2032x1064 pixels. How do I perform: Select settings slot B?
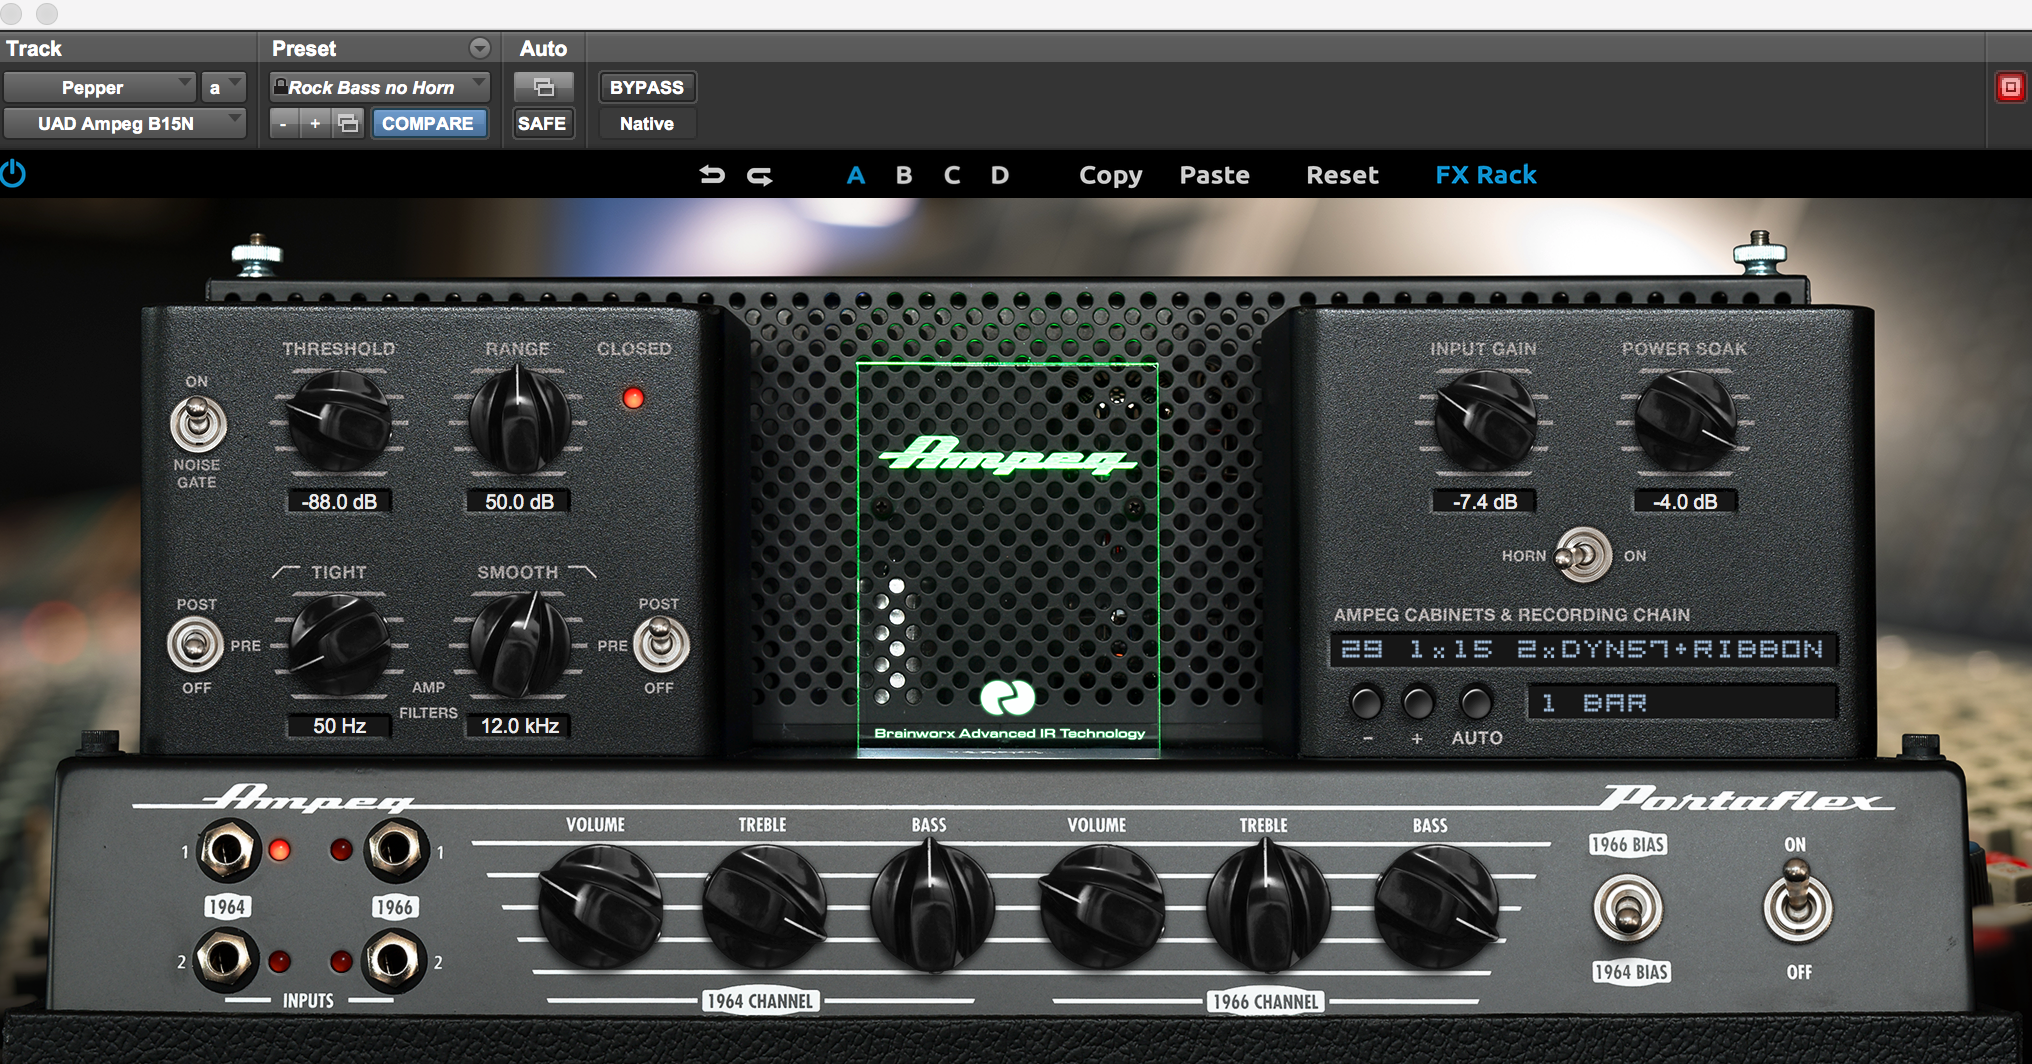(904, 175)
